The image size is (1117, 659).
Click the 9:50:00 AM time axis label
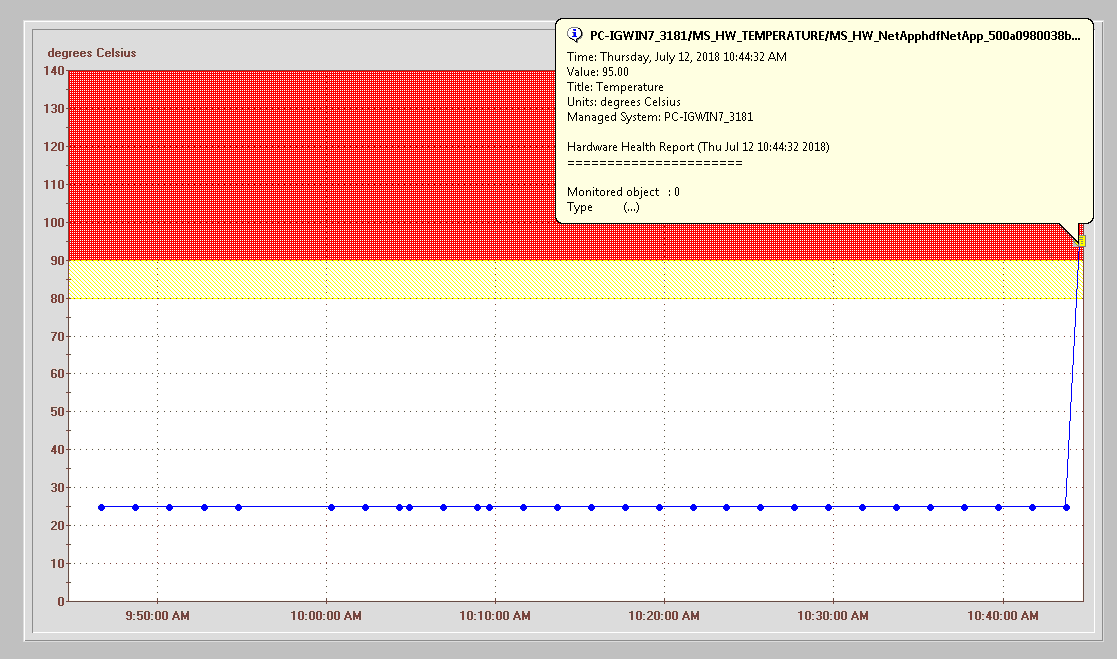pos(157,616)
